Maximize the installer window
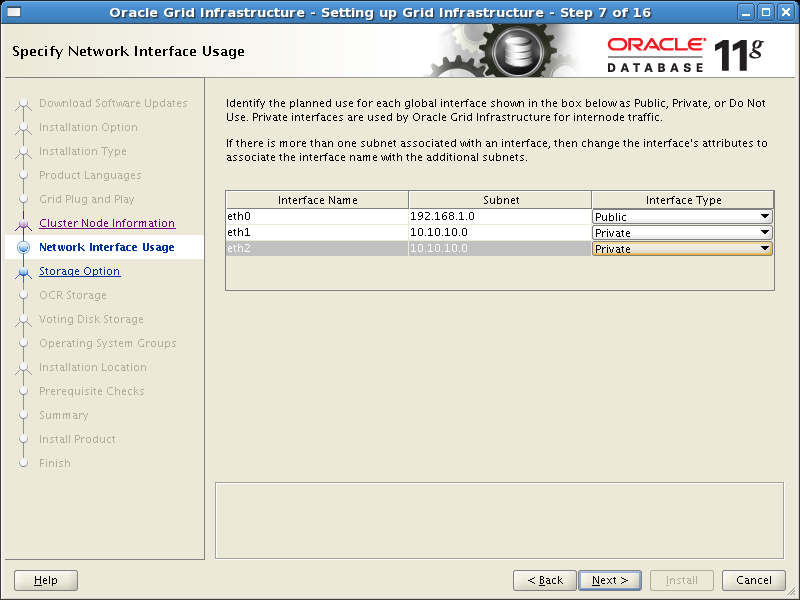The width and height of the screenshot is (800, 600). click(x=766, y=12)
